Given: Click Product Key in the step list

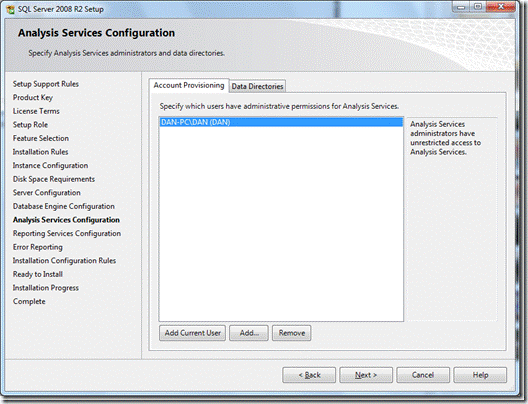Looking at the screenshot, I should (33, 98).
